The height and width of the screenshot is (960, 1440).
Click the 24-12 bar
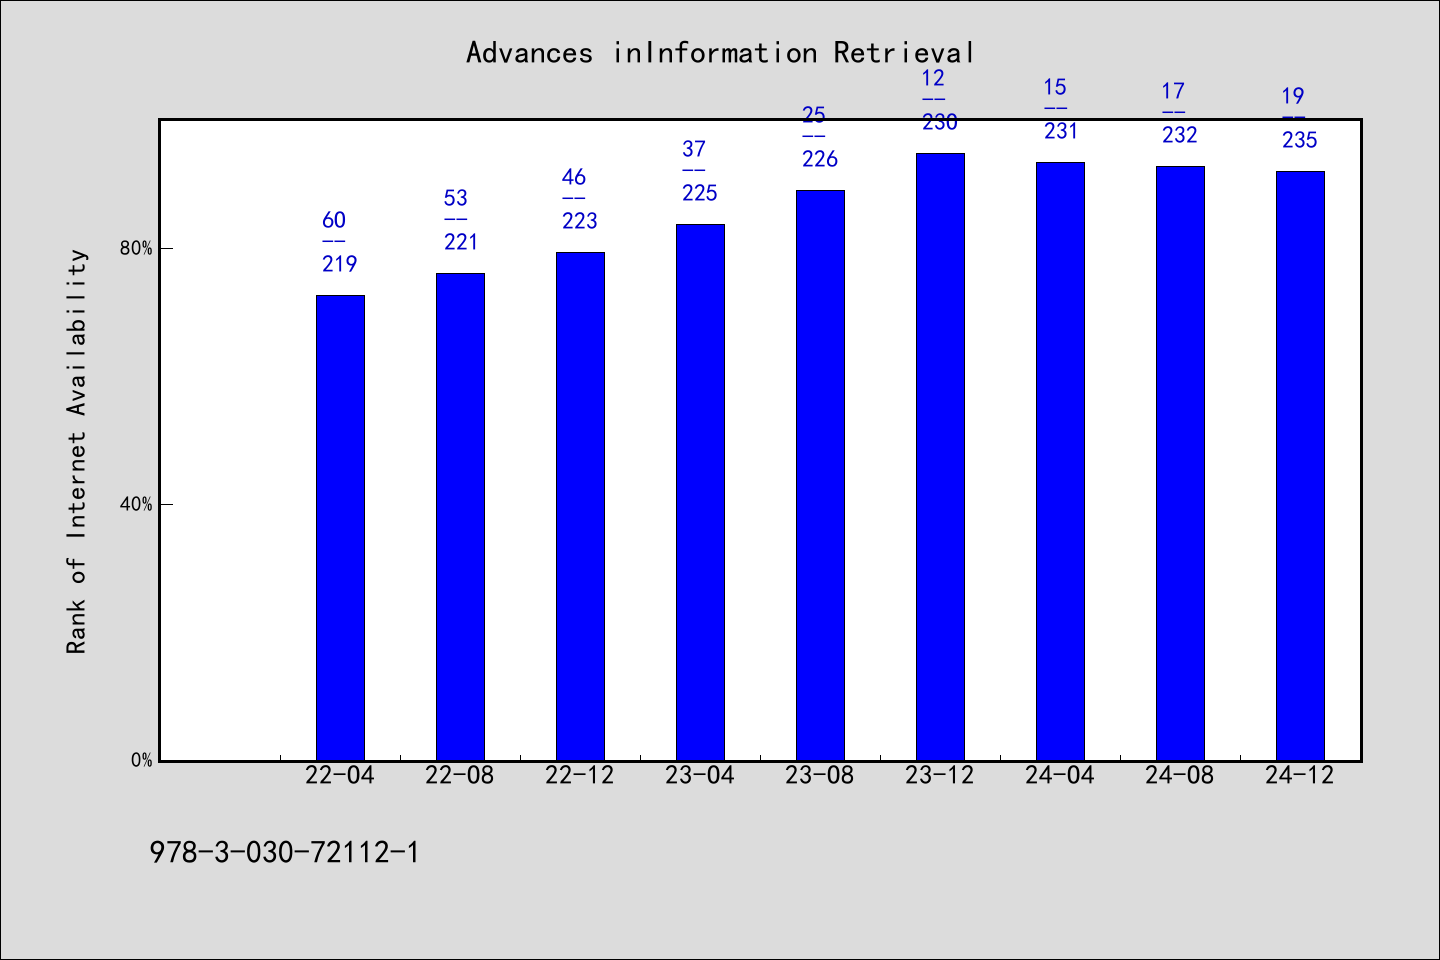(x=1300, y=466)
